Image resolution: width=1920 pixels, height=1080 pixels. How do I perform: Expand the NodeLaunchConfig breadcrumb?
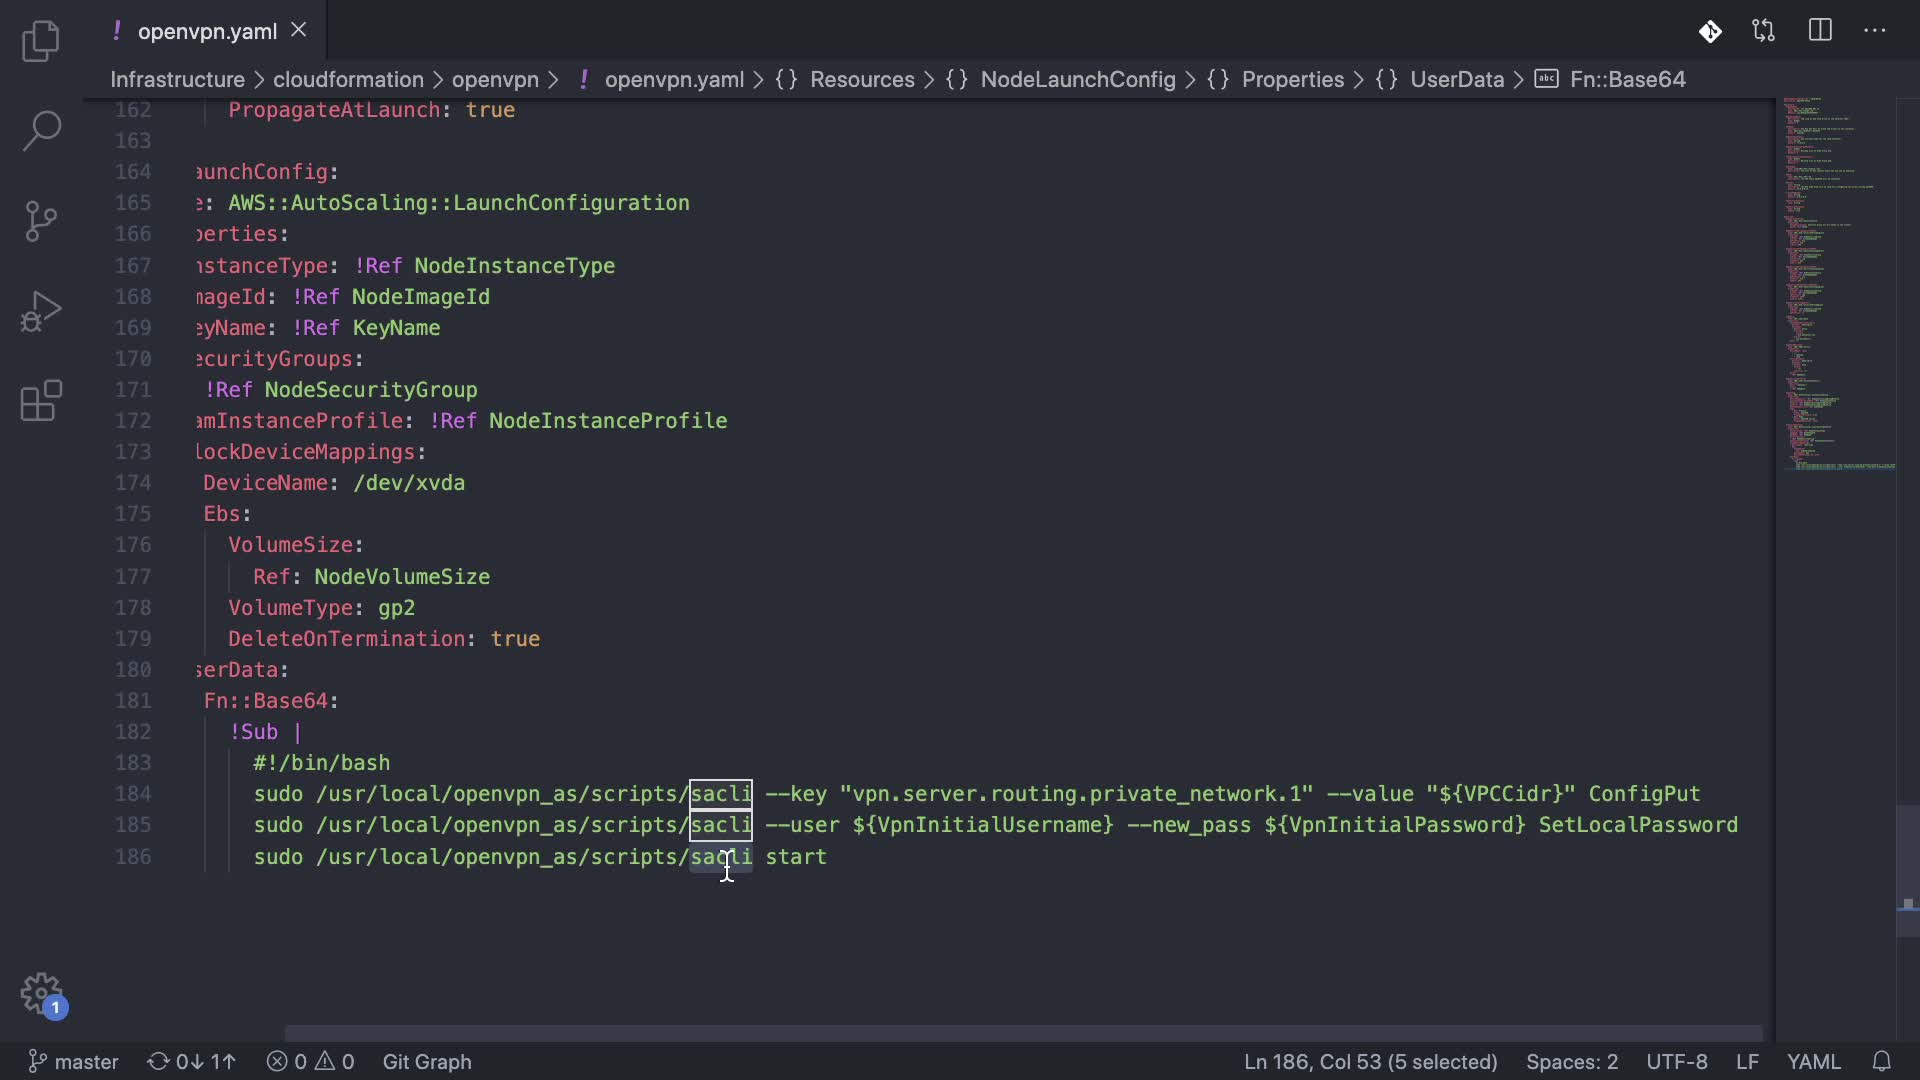click(1077, 79)
